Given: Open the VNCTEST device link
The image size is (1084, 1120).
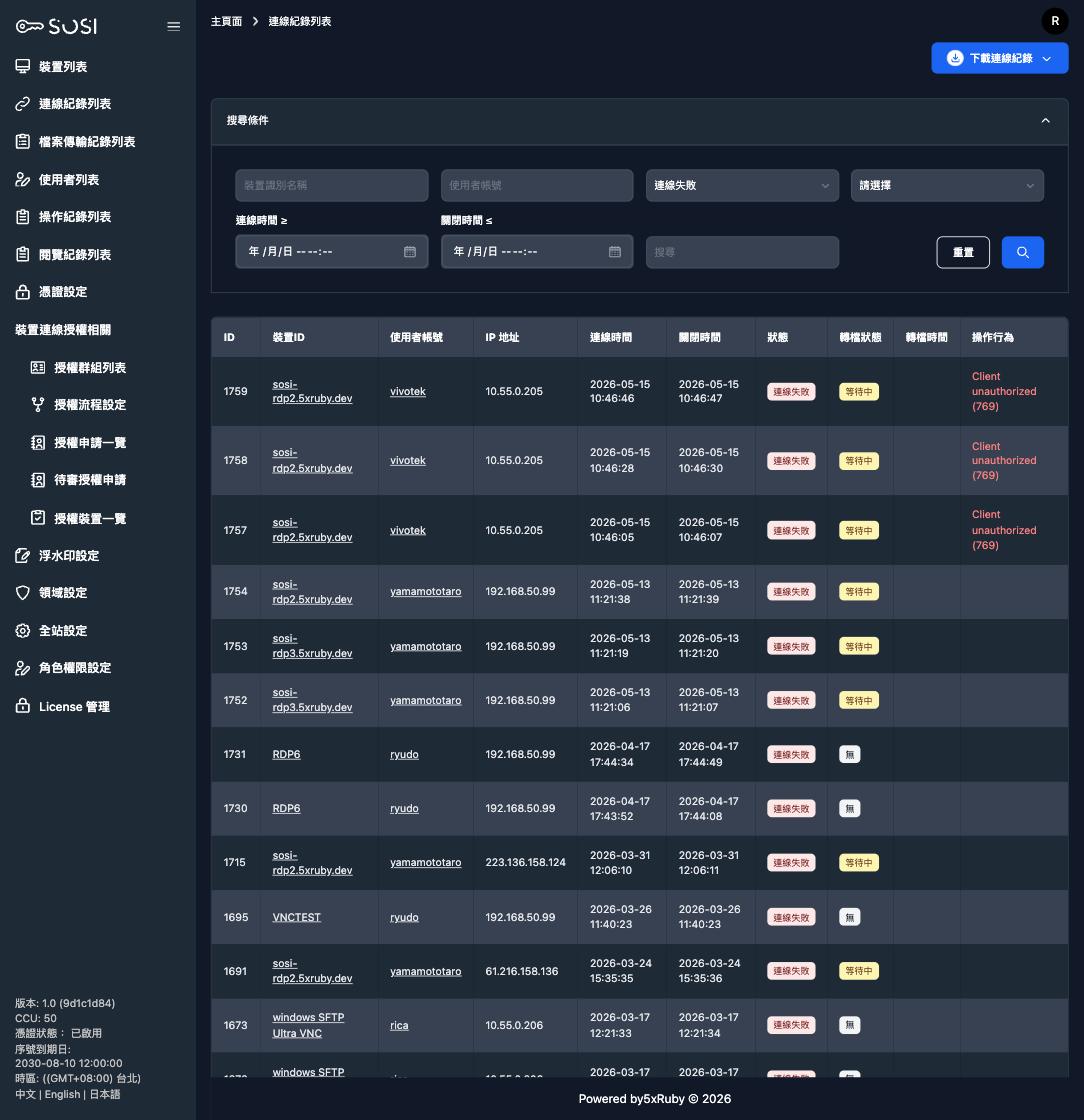Looking at the screenshot, I should [x=296, y=917].
